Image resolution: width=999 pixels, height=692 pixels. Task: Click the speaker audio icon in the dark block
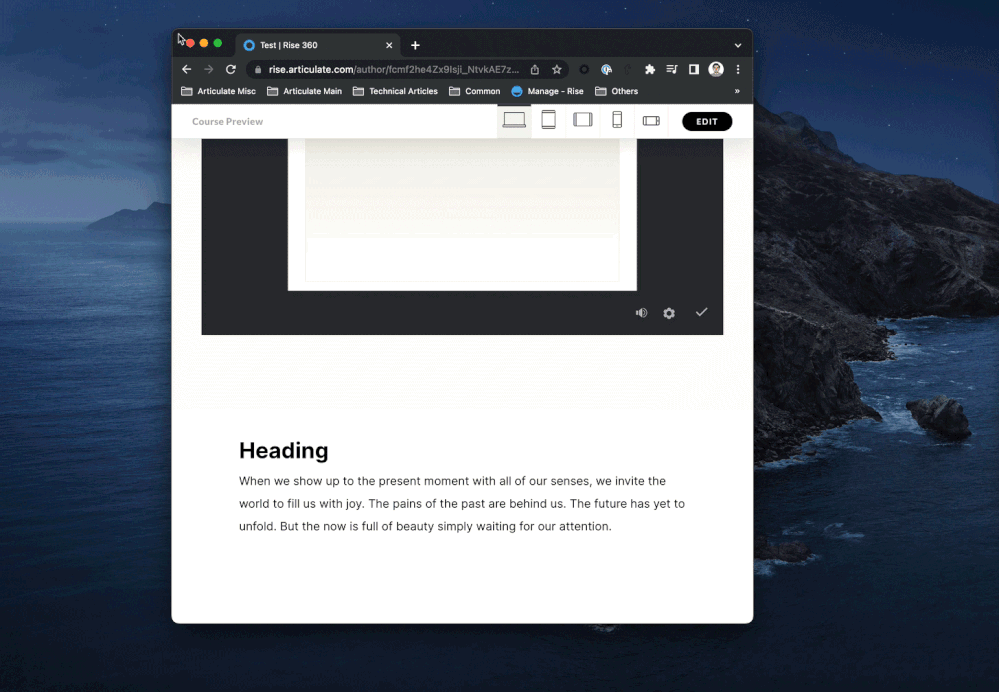tap(641, 313)
